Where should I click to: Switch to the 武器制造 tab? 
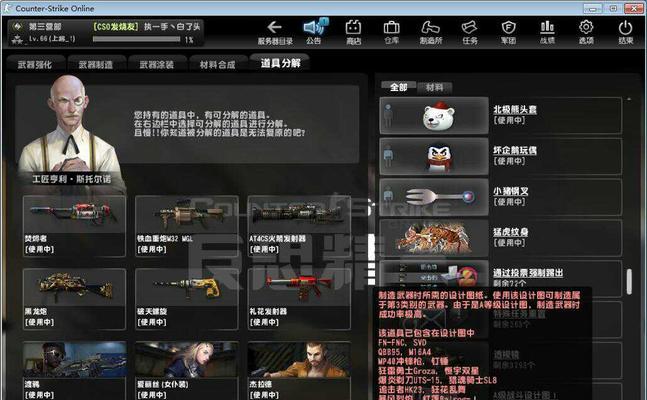pyautogui.click(x=96, y=64)
